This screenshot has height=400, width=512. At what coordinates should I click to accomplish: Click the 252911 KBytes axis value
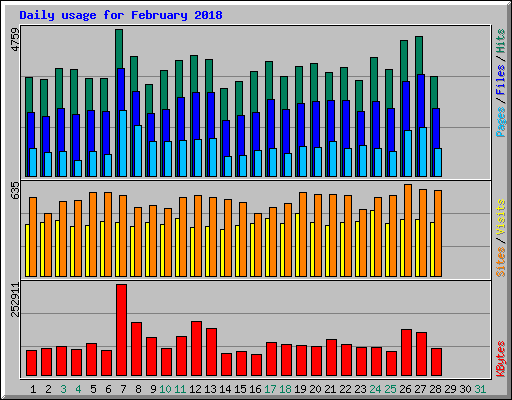[15, 299]
